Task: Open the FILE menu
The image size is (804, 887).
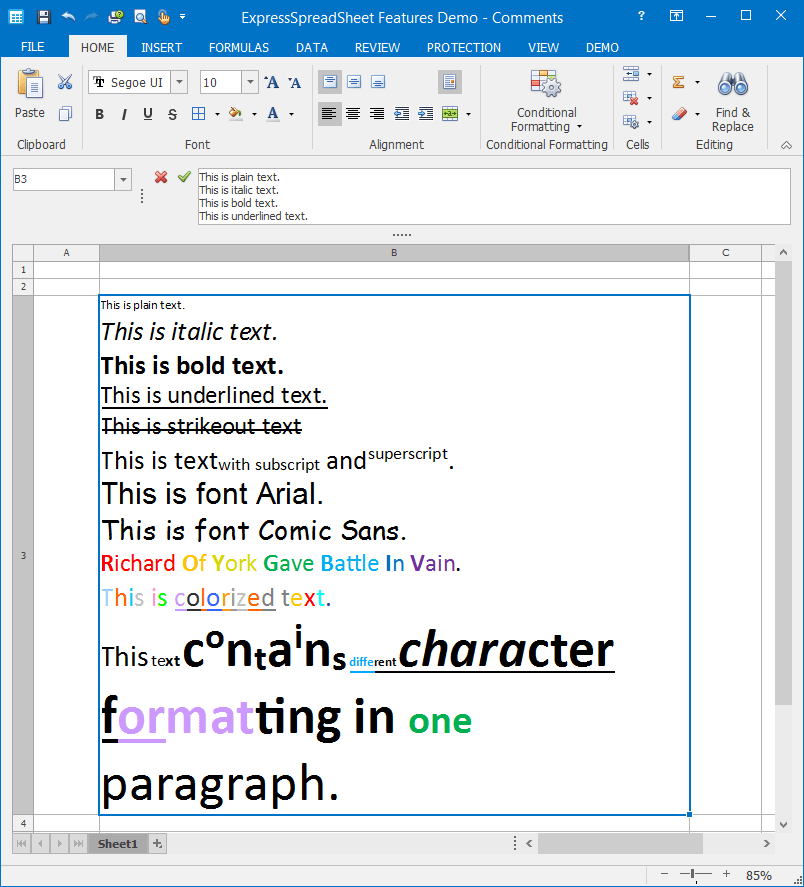Action: click(32, 47)
